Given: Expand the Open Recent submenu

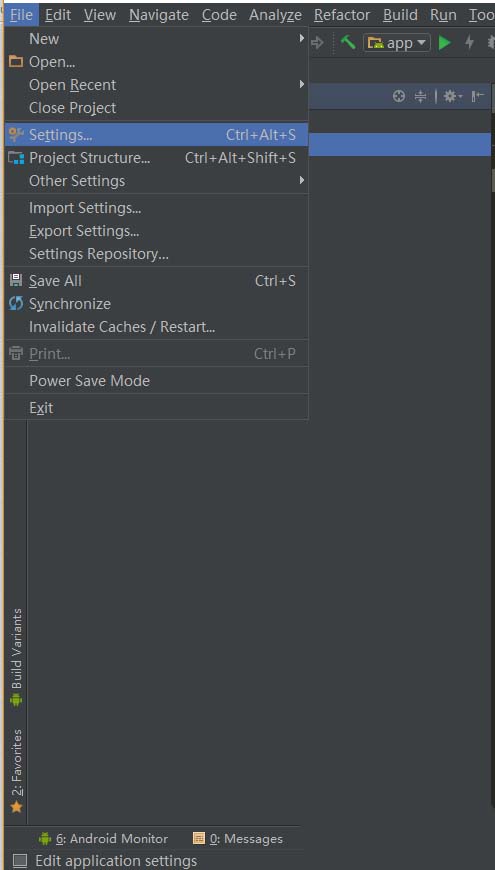Looking at the screenshot, I should click(156, 85).
